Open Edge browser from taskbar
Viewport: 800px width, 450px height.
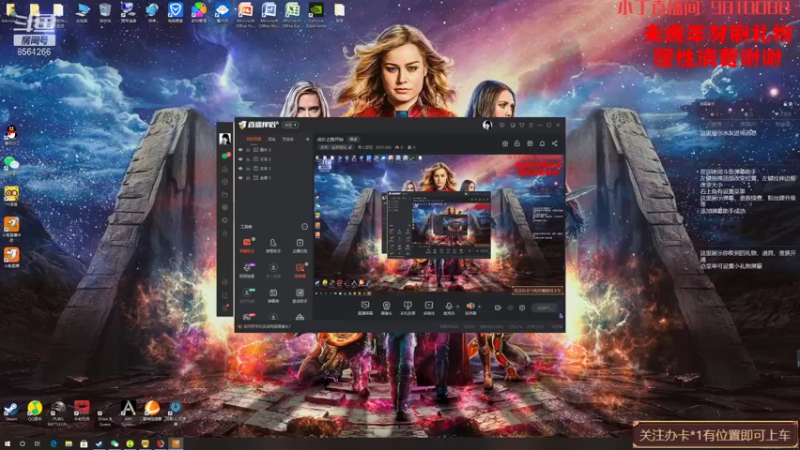pos(54,444)
